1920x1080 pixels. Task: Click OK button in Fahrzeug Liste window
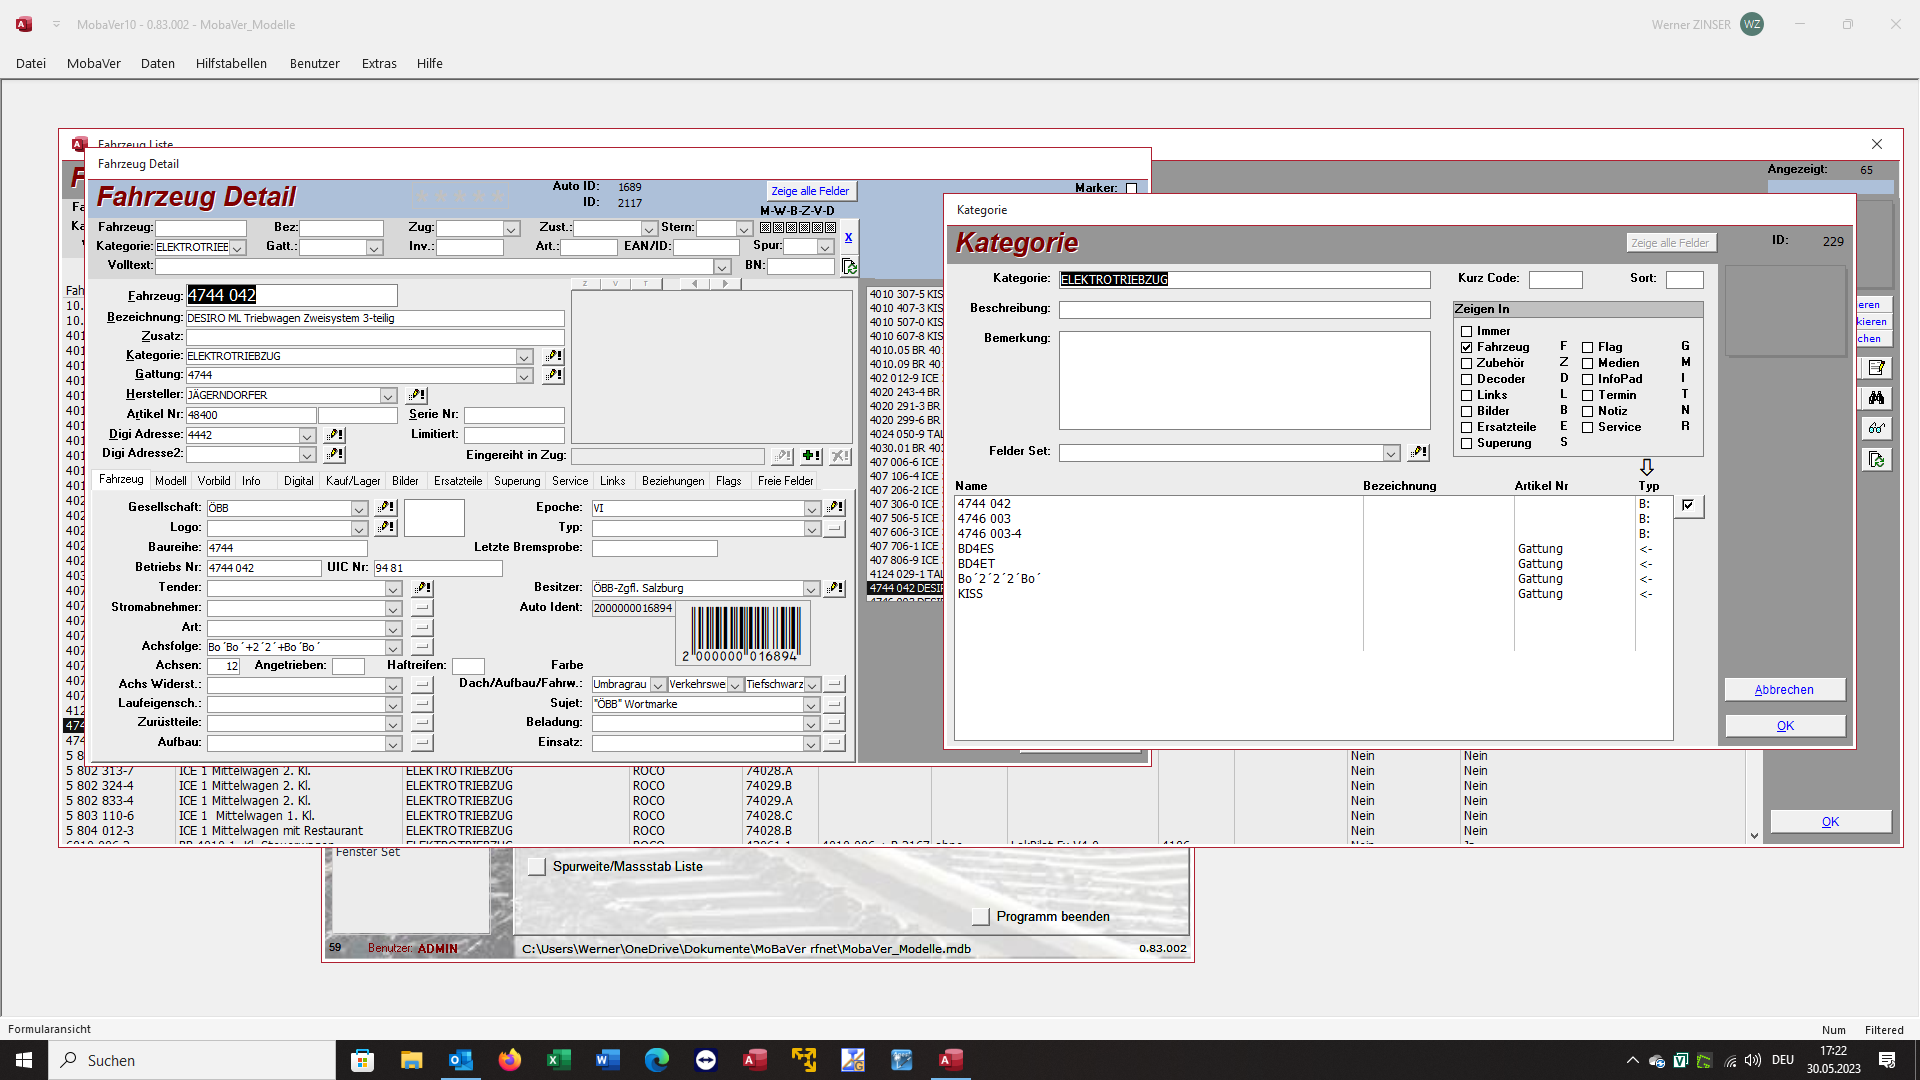click(1830, 822)
